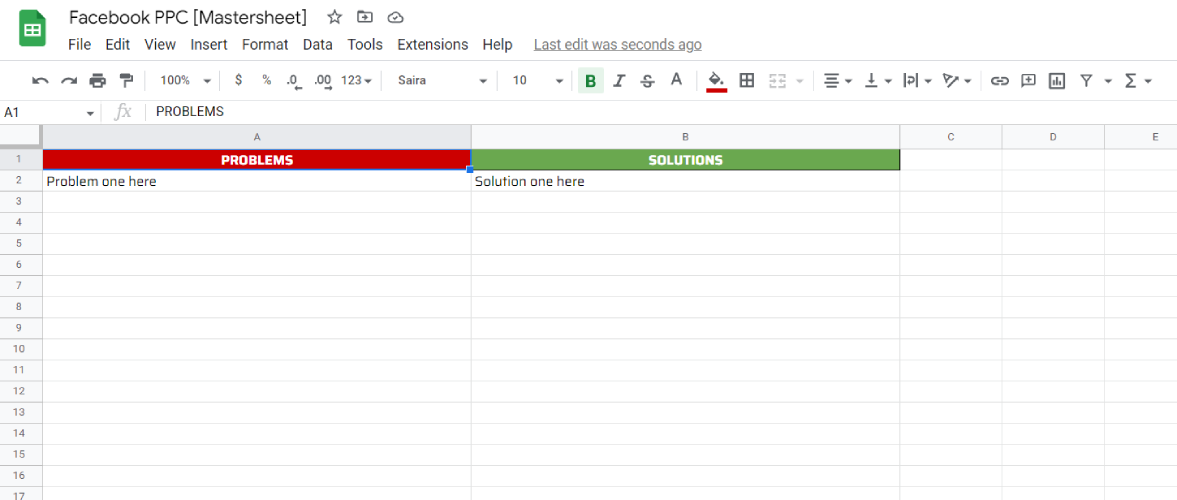Open text rotation dropdown
The width and height of the screenshot is (1177, 500).
tap(957, 80)
